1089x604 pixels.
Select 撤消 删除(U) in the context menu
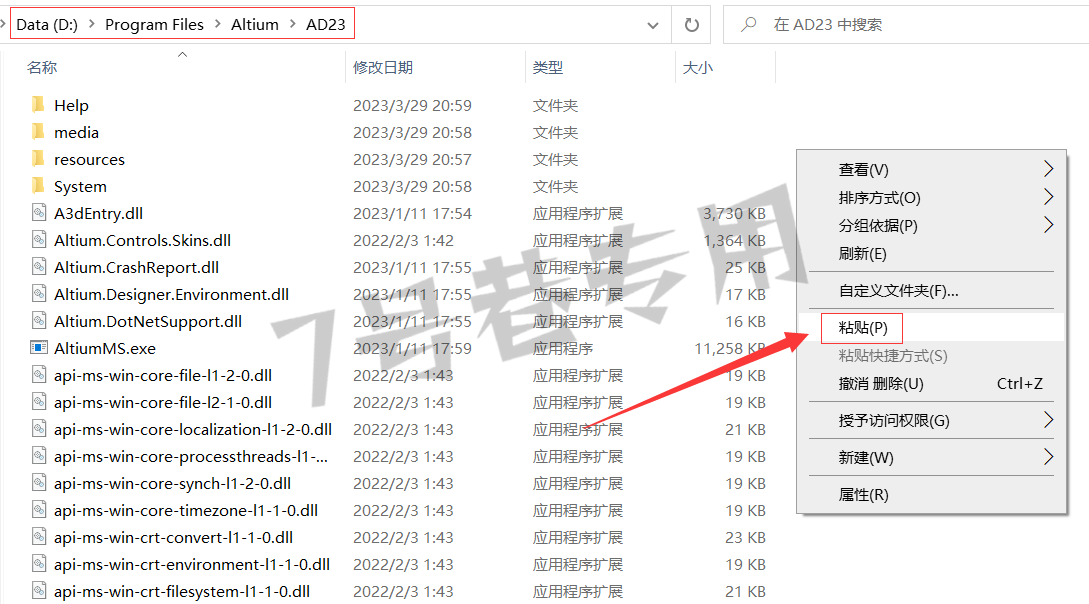coord(931,383)
